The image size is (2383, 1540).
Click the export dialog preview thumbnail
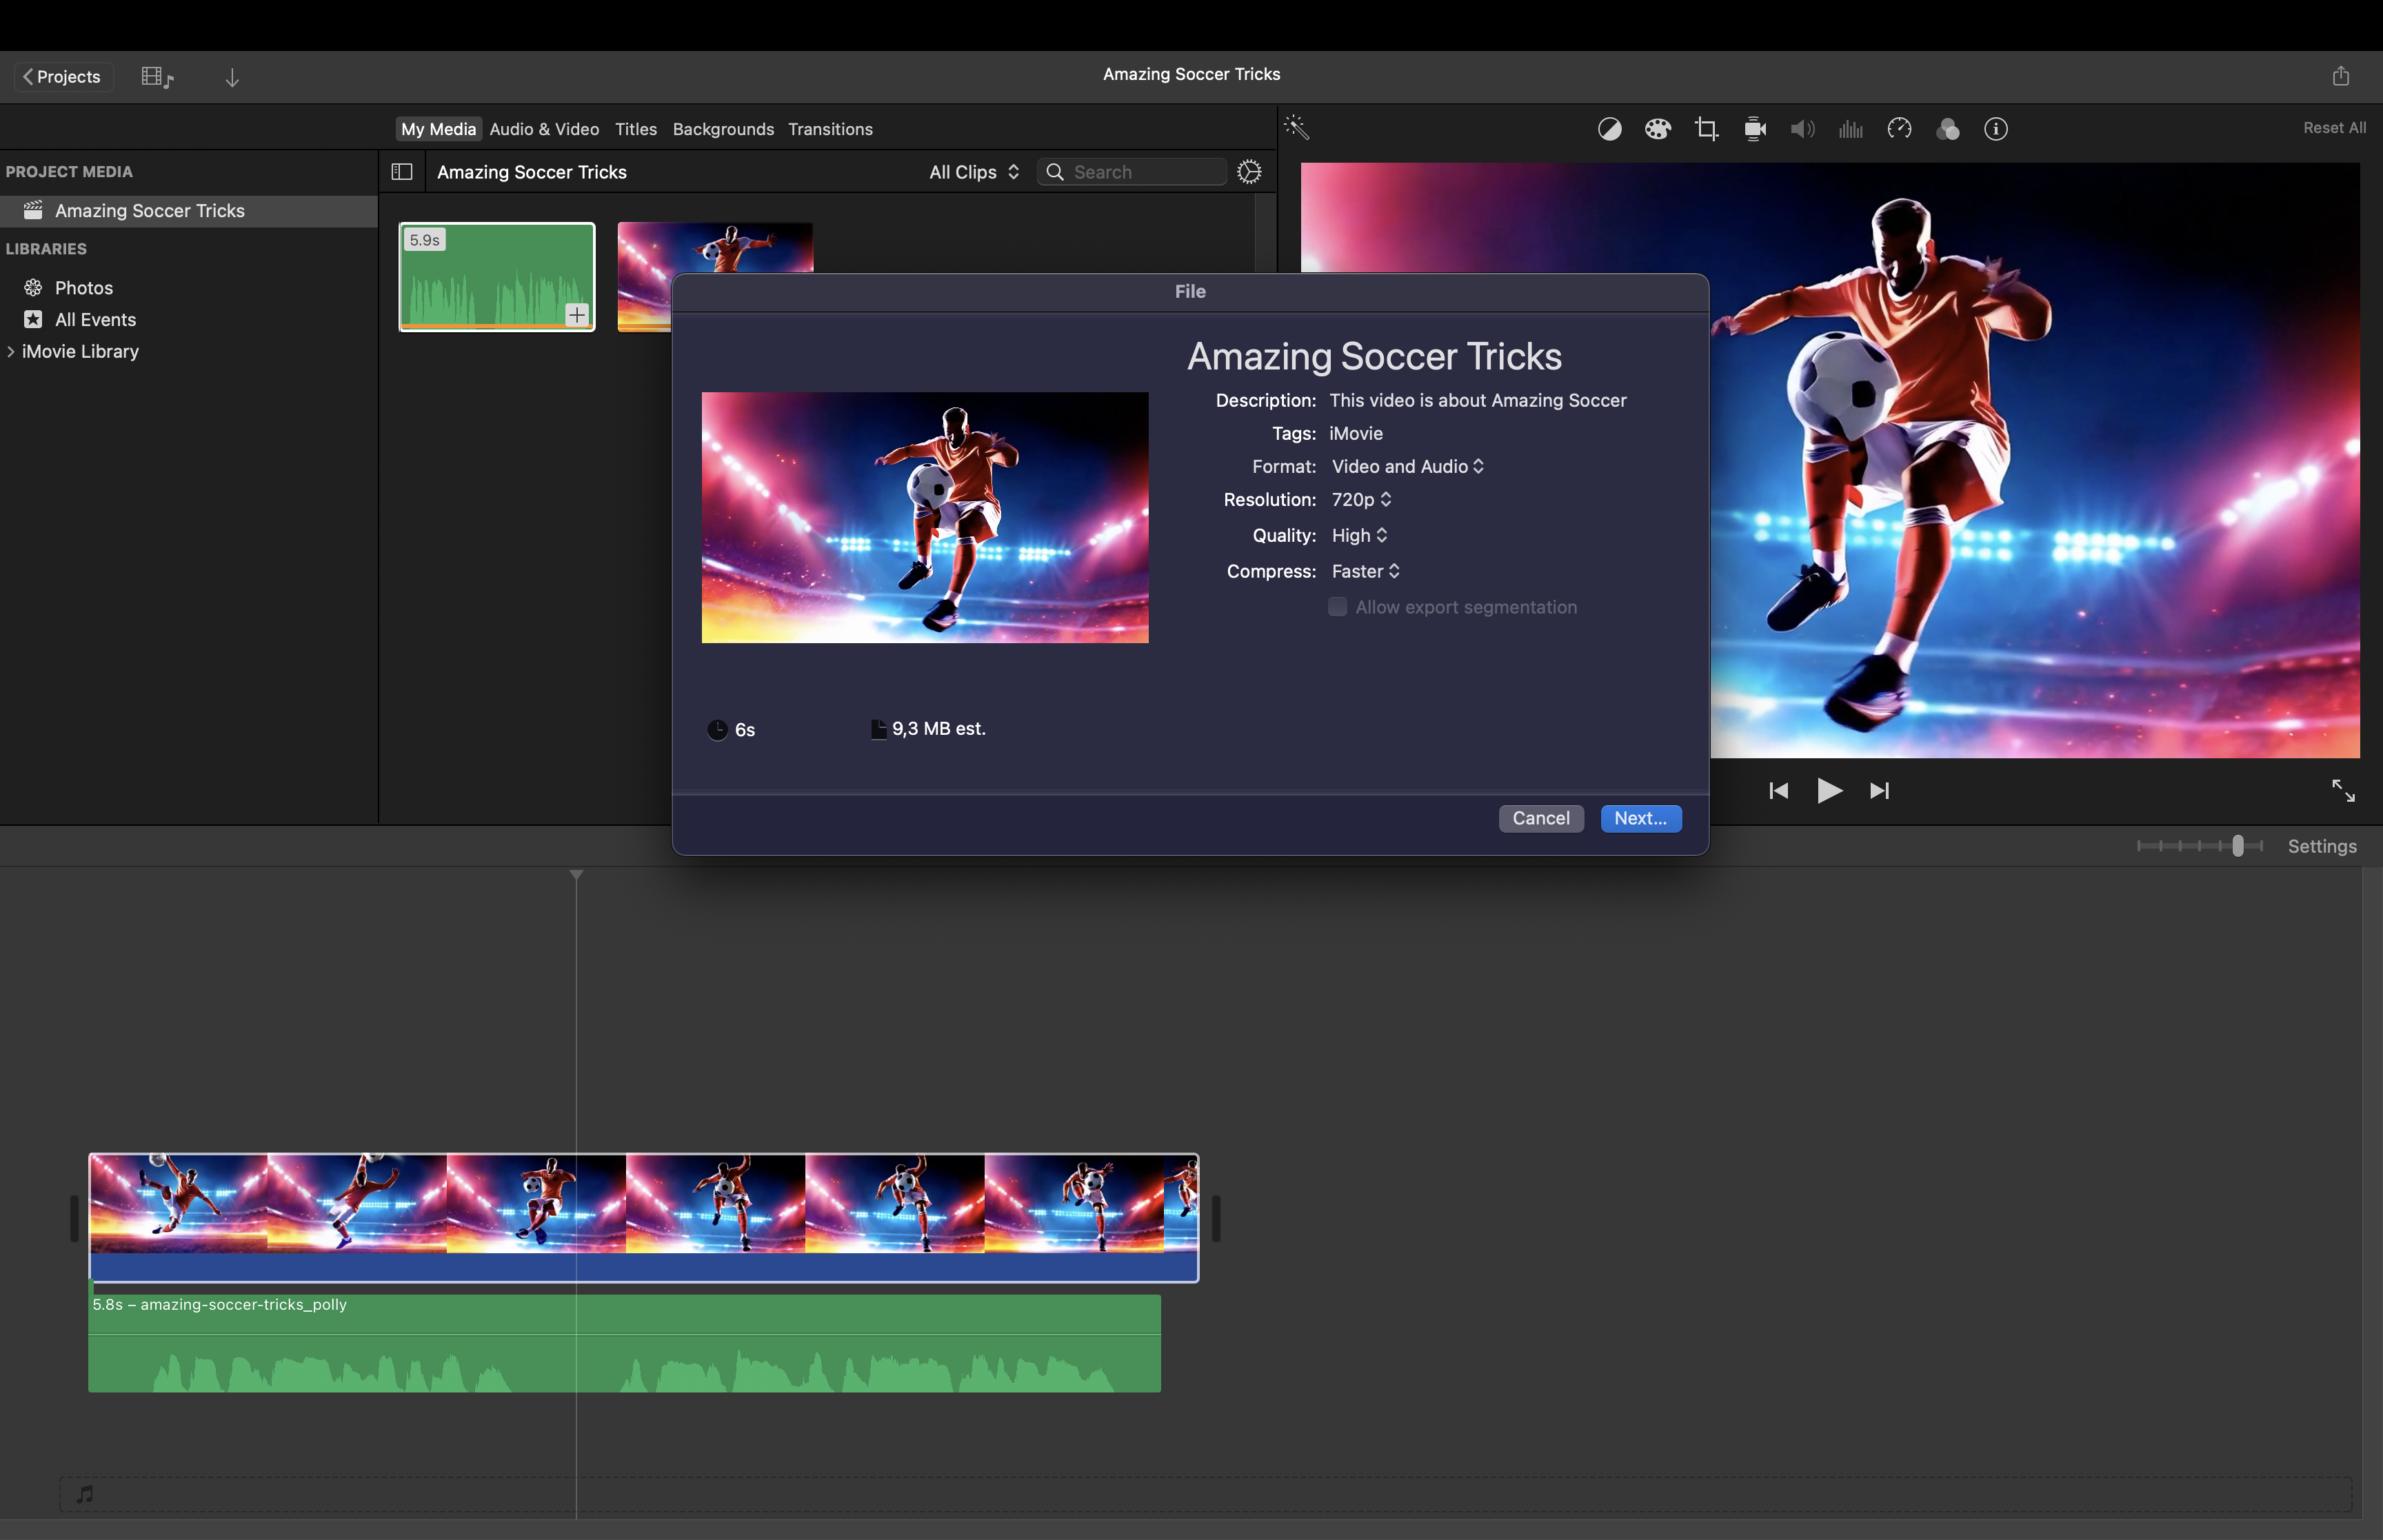coord(925,517)
